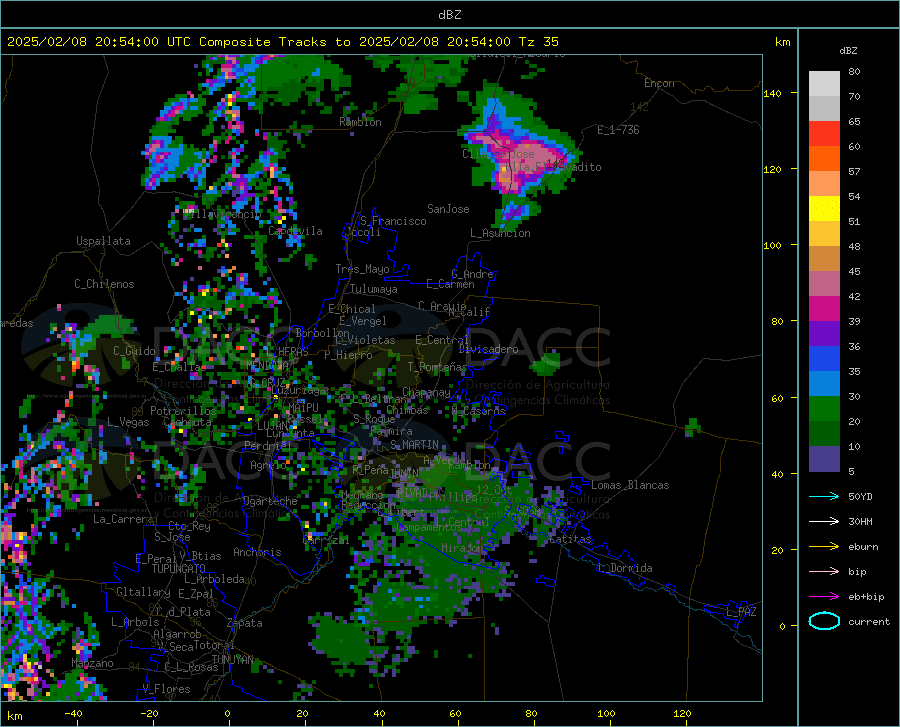This screenshot has width=900, height=727.
Task: Click the L_Vegas map label
Action: click(128, 422)
